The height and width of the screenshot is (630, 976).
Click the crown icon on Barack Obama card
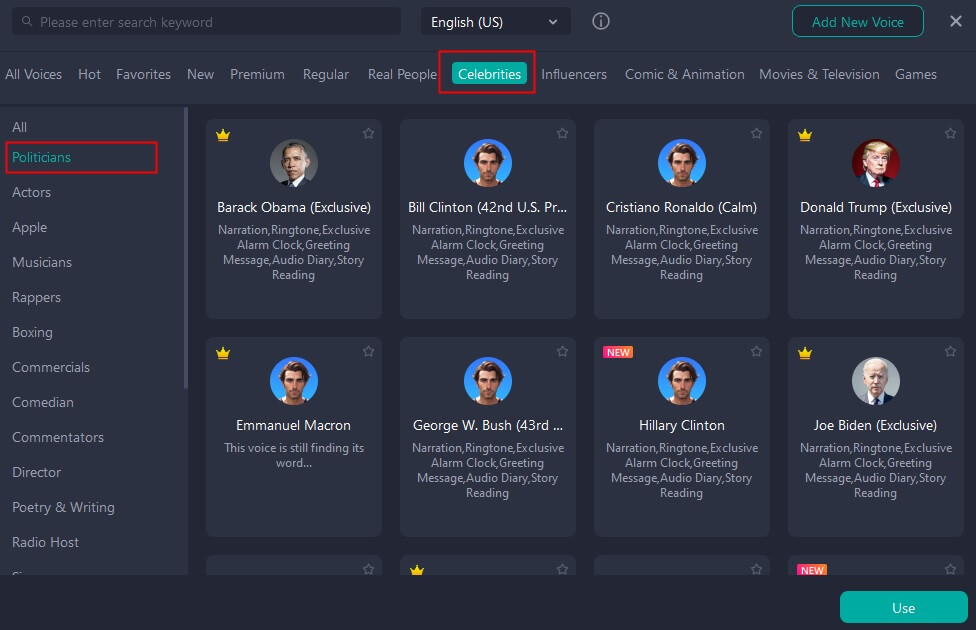click(223, 135)
